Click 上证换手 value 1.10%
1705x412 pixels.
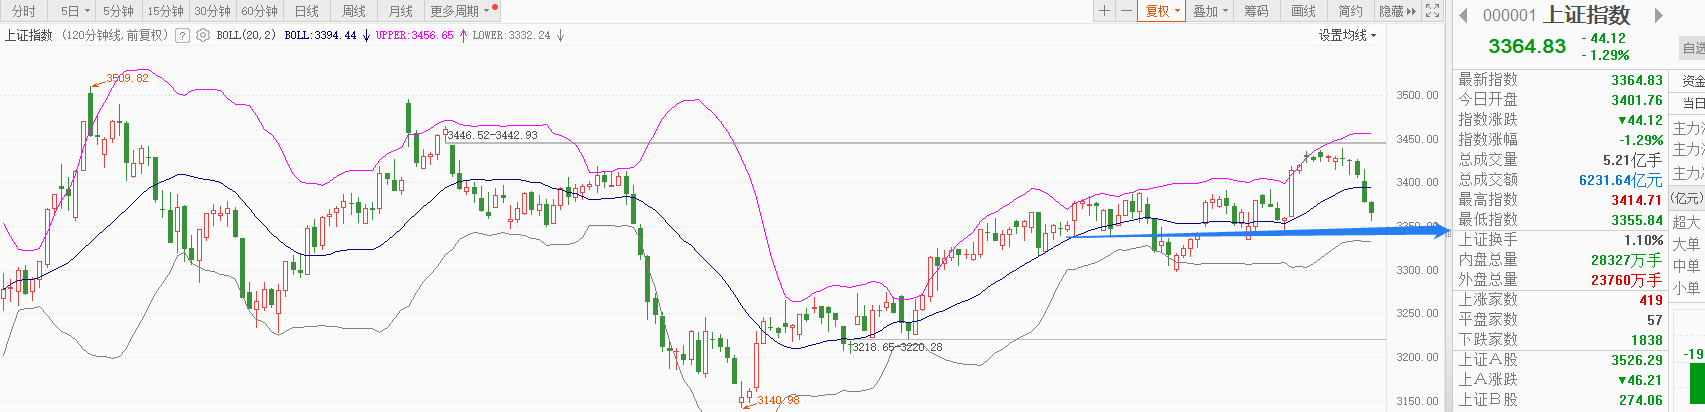coord(1643,240)
